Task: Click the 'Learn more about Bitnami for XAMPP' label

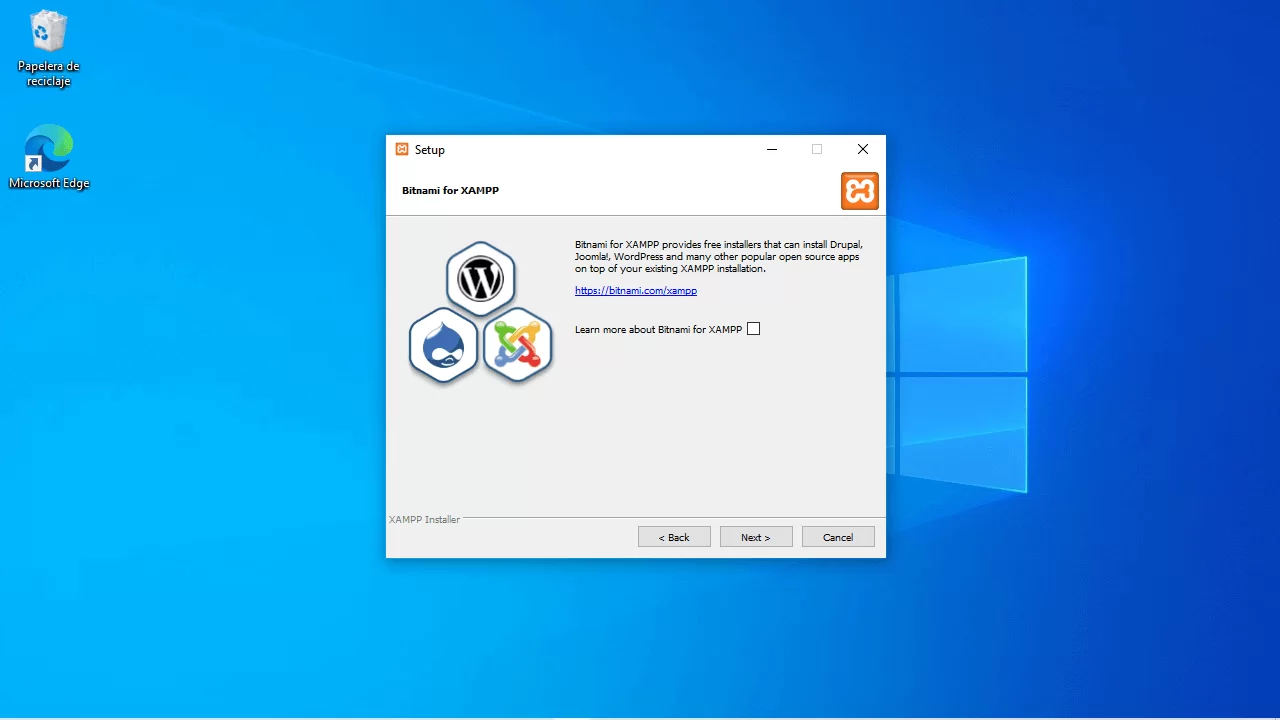Action: click(x=659, y=330)
